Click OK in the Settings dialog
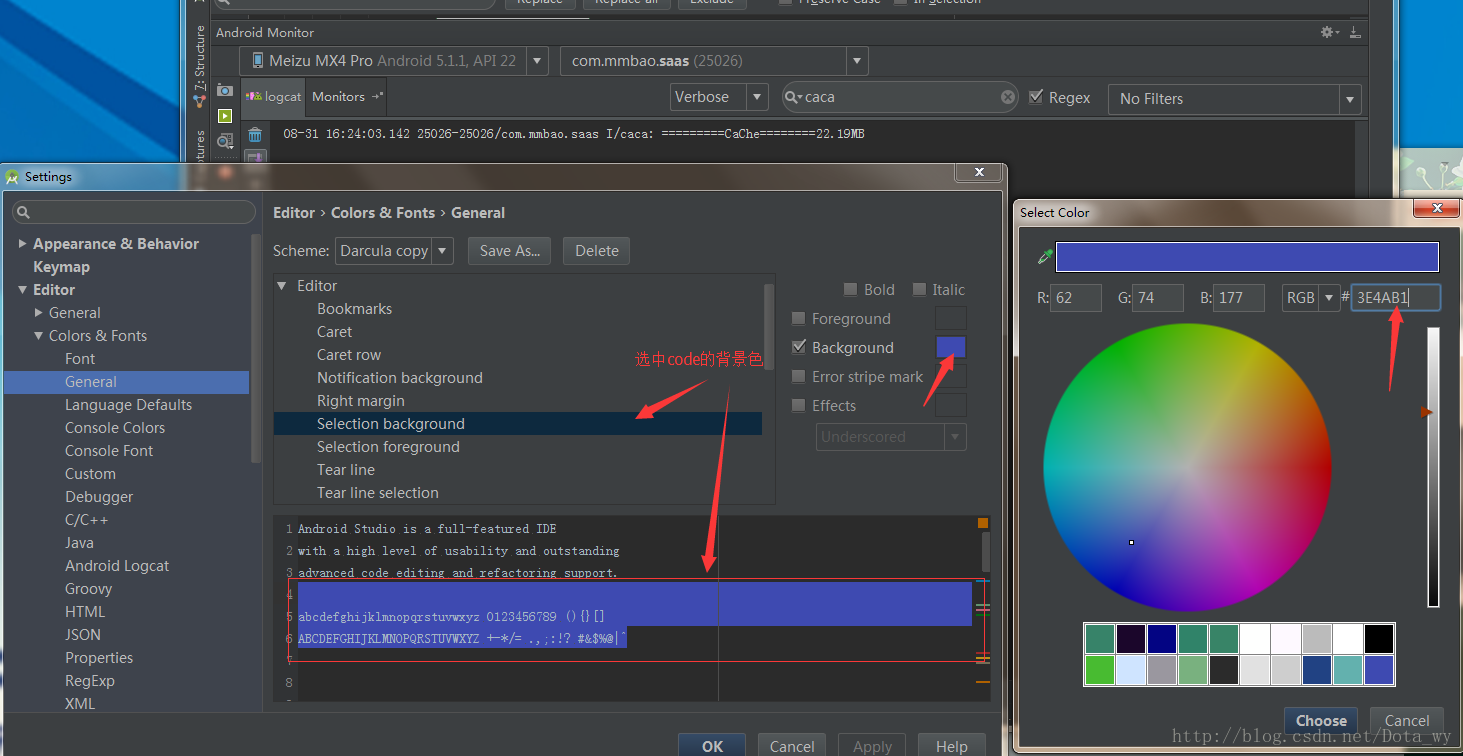Image resolution: width=1463 pixels, height=756 pixels. point(712,746)
